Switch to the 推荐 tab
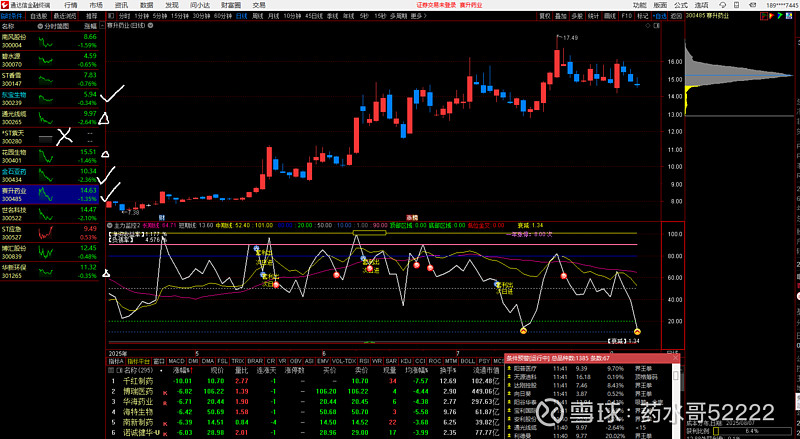 [x=91, y=16]
